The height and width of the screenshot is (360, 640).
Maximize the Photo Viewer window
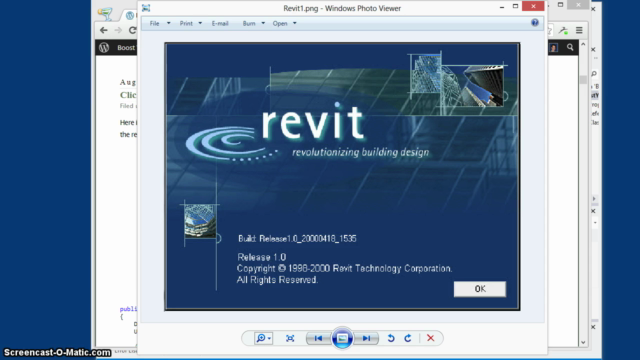(515, 7)
